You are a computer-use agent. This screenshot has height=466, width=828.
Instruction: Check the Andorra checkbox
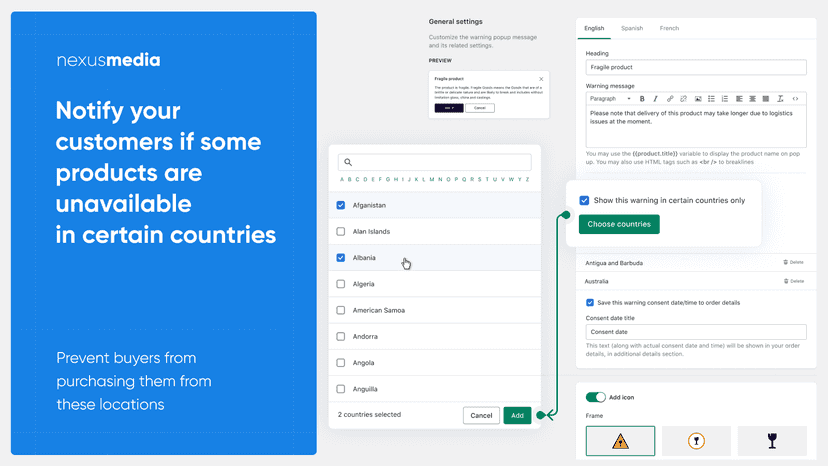(341, 337)
